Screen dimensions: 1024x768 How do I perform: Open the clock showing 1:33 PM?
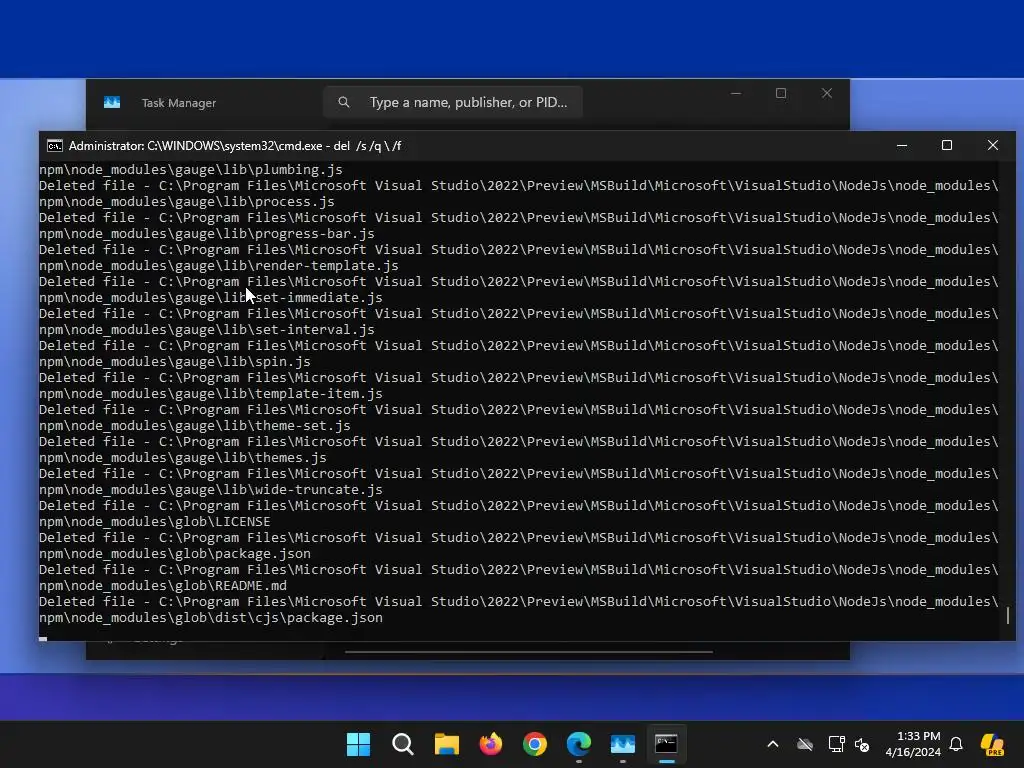[913, 744]
